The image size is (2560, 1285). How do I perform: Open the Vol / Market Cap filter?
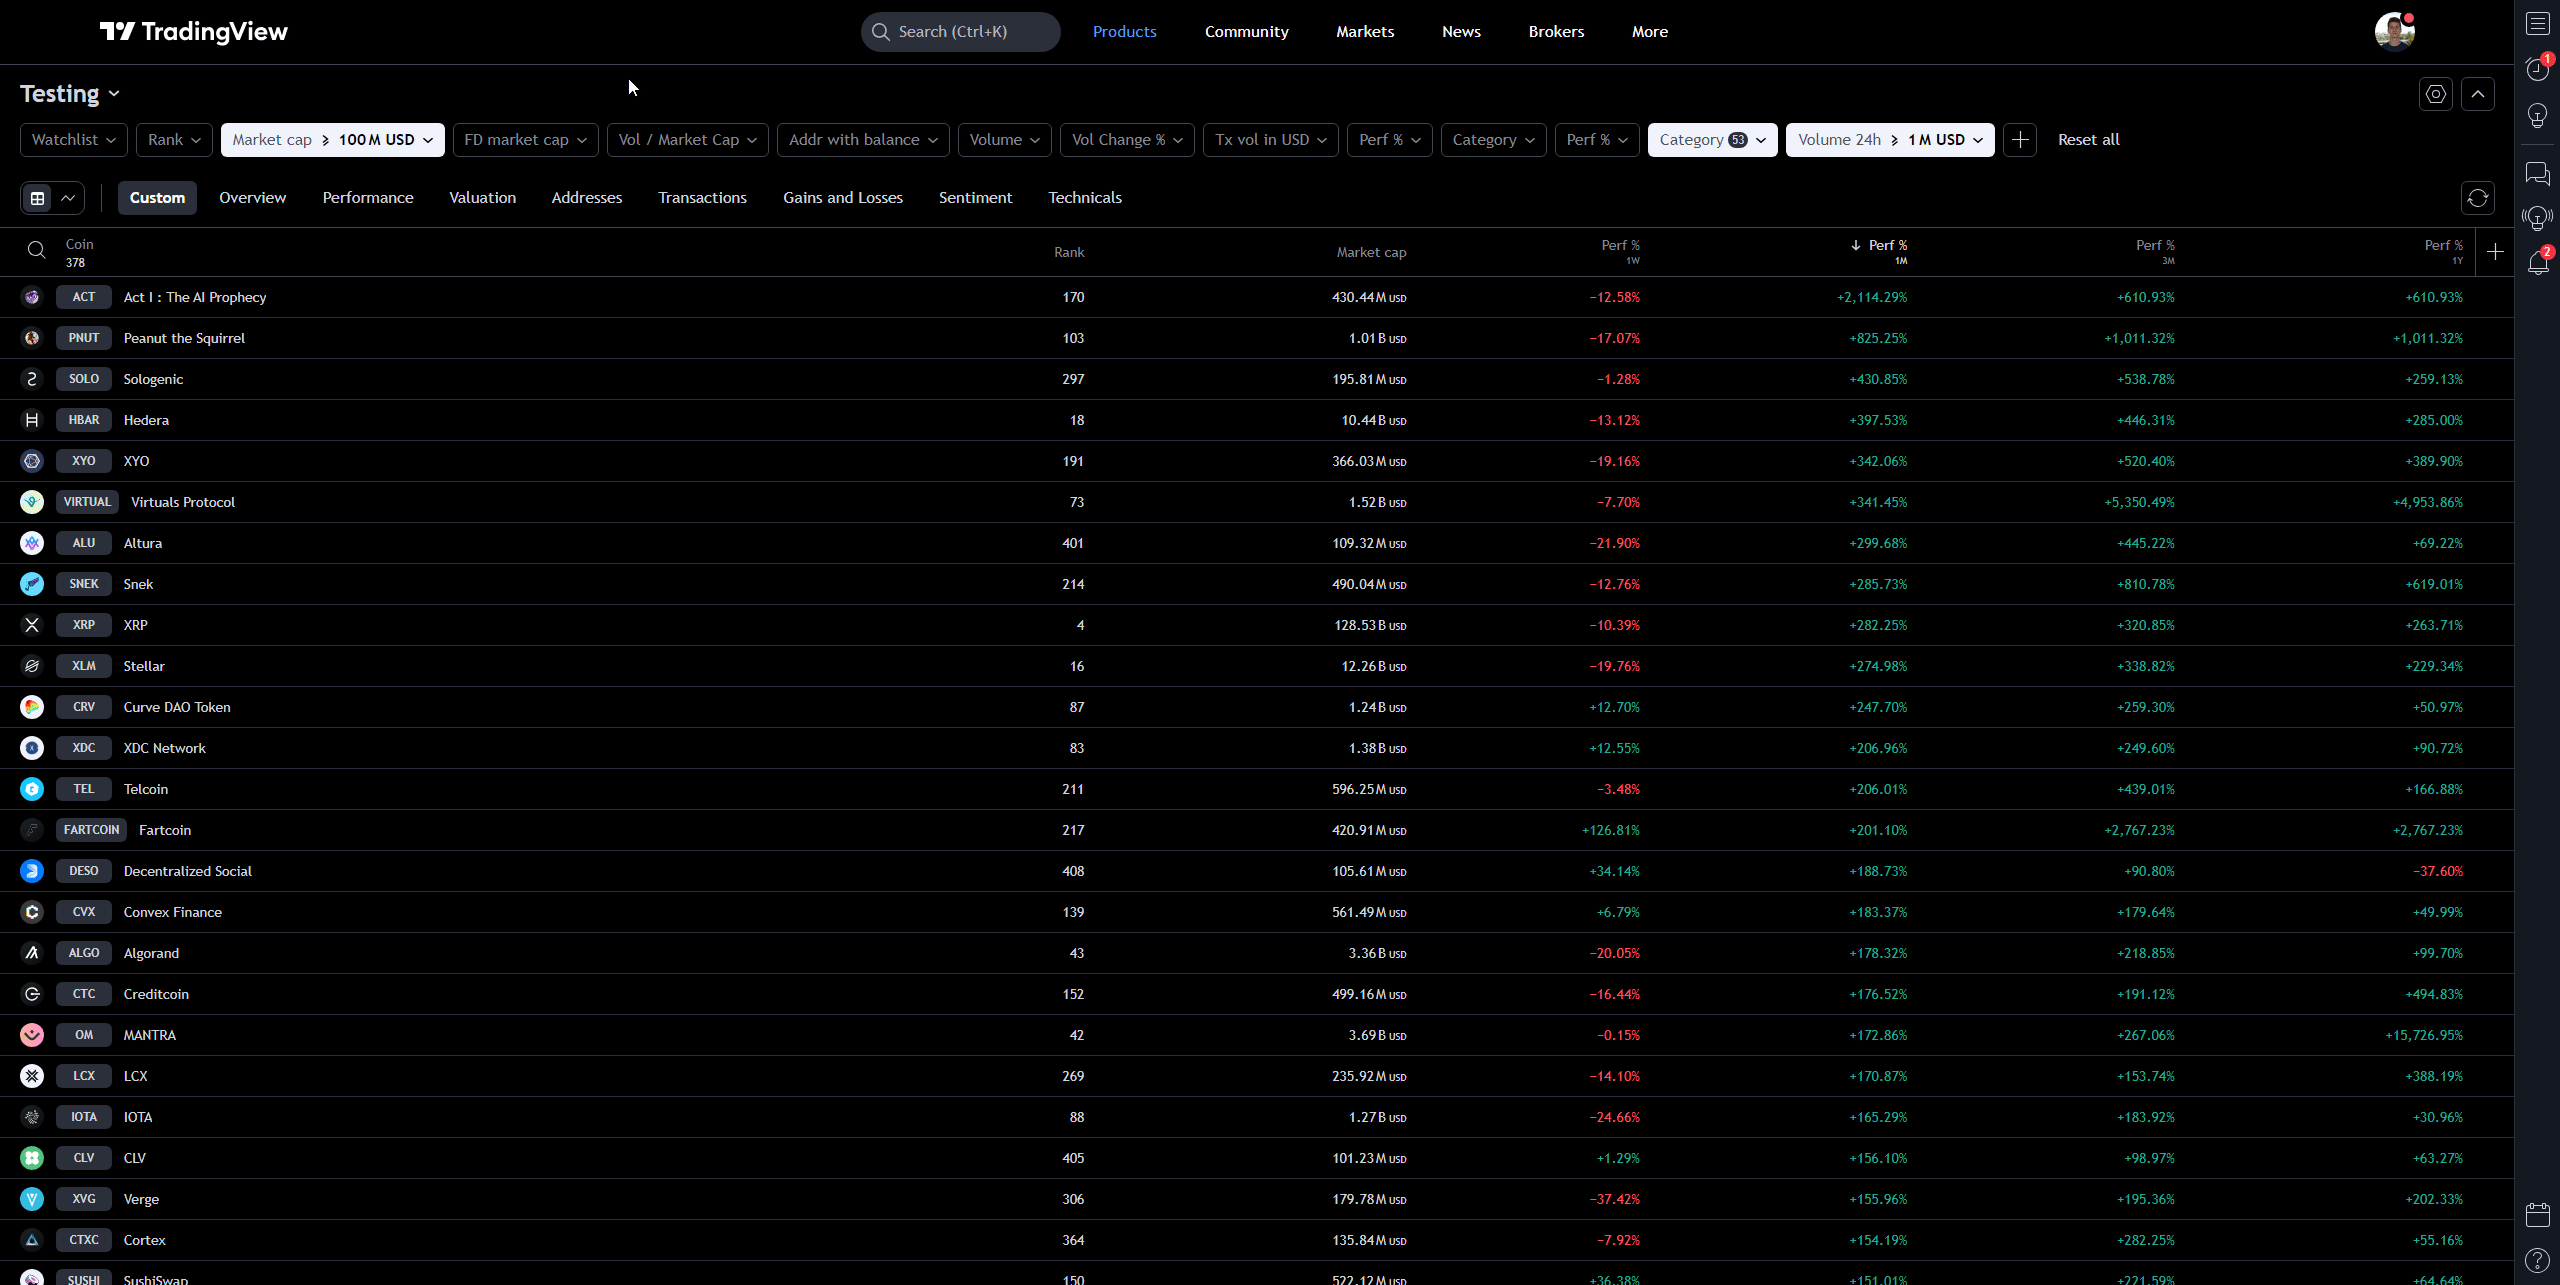pos(688,140)
